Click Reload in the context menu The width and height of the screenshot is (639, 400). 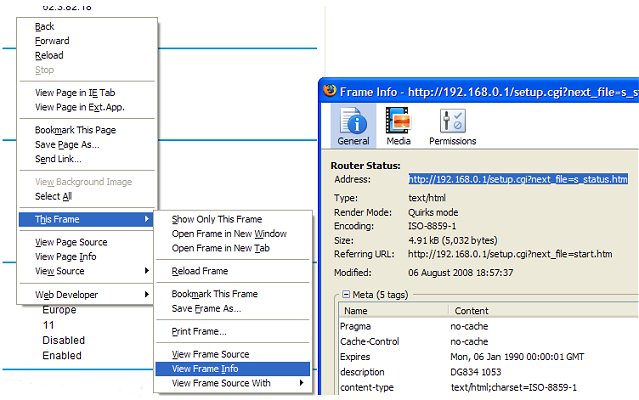click(49, 56)
